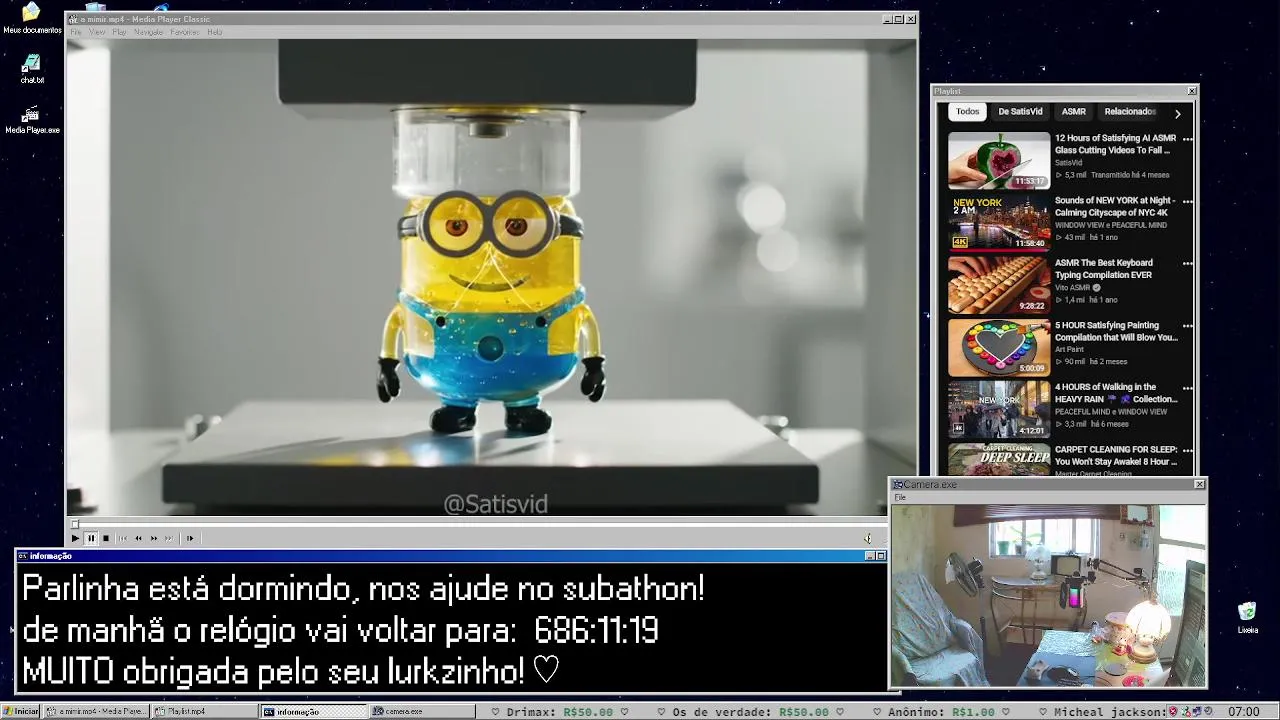Screen dimensions: 1280x720
Task: Open the Help menu in Media Player Classic
Action: coord(214,32)
